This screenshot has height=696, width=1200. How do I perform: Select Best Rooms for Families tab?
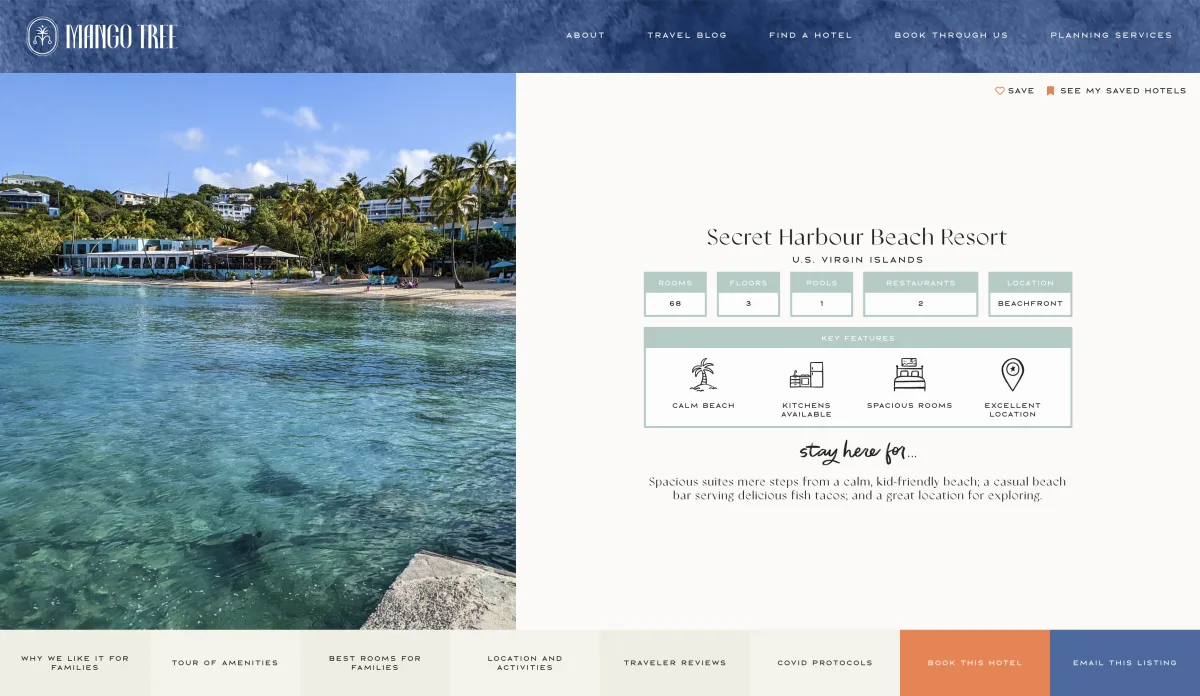click(375, 663)
